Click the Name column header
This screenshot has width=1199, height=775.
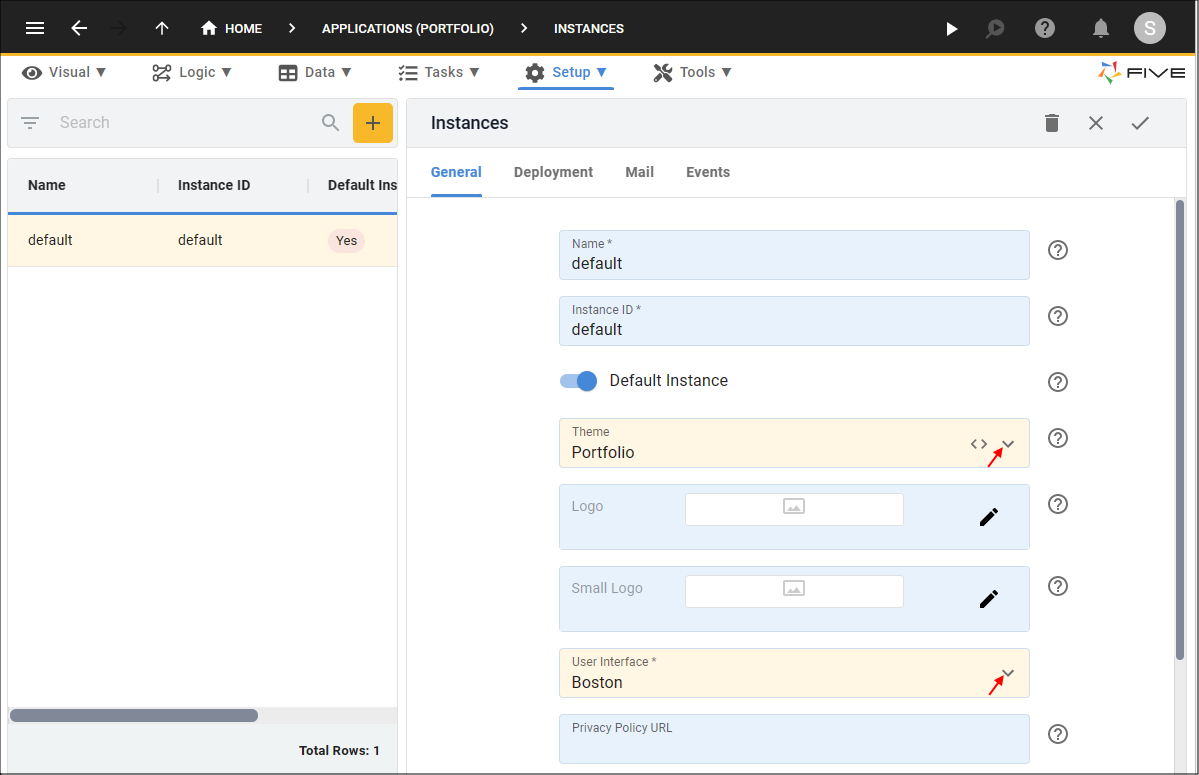pos(47,186)
